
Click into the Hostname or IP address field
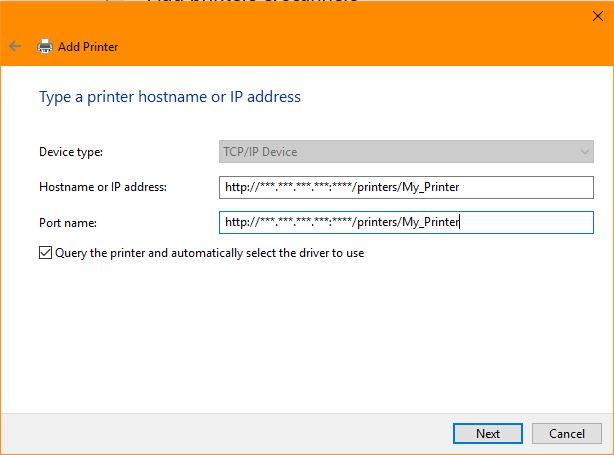coord(406,187)
